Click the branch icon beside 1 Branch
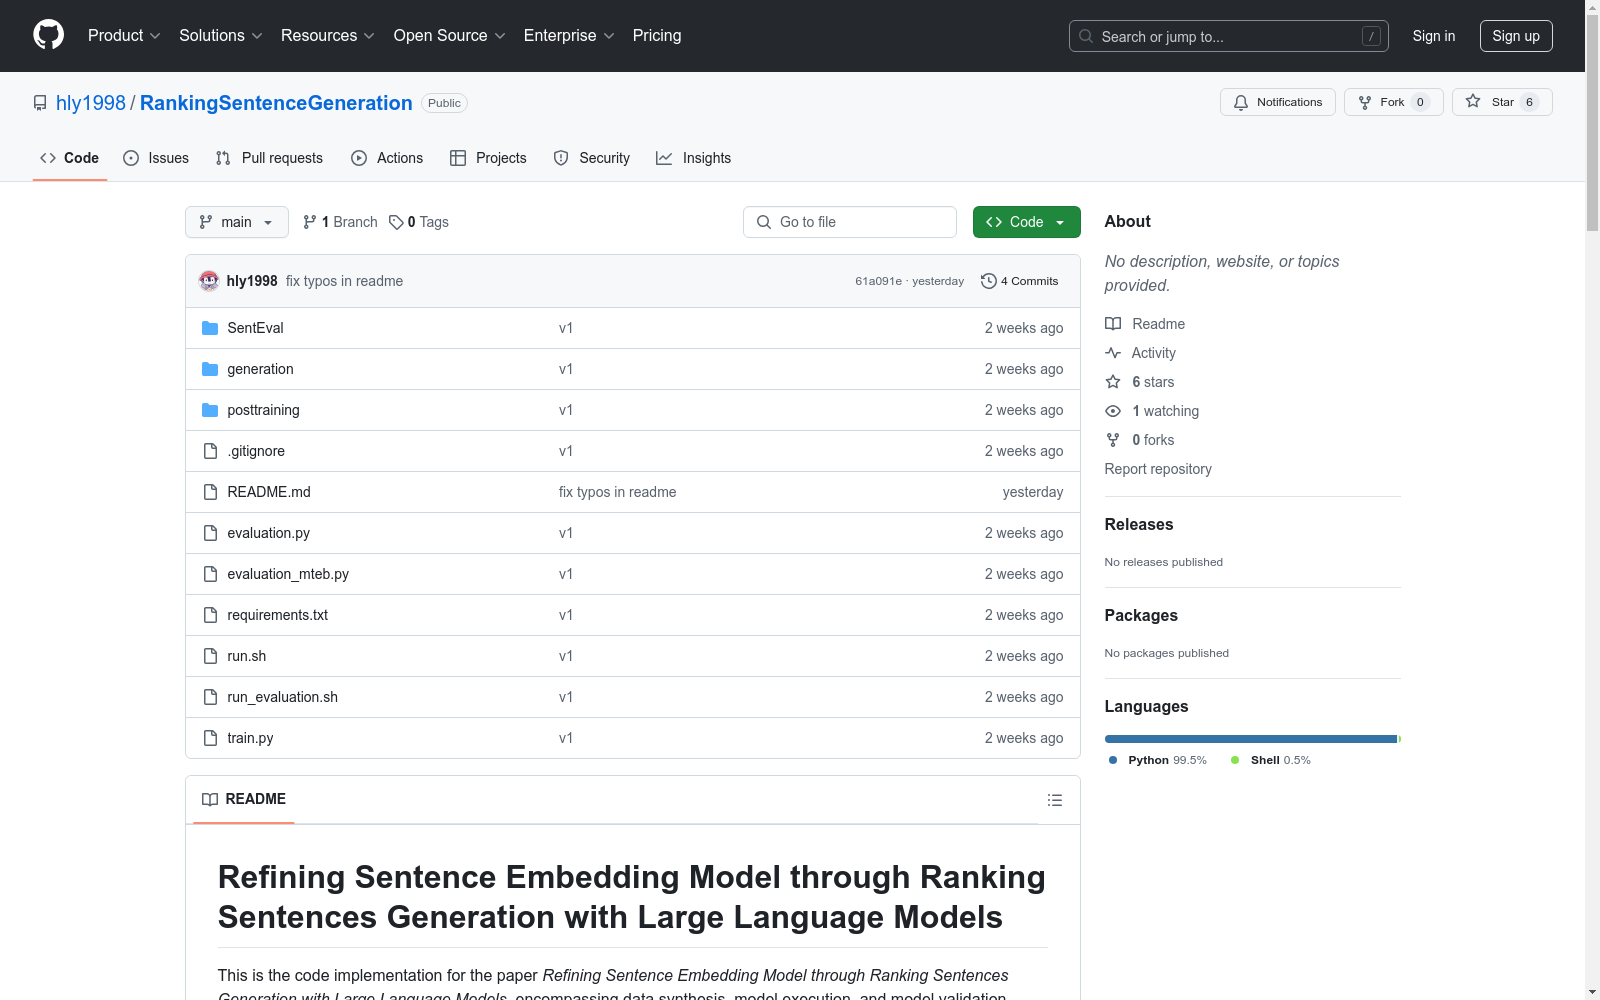 click(310, 222)
